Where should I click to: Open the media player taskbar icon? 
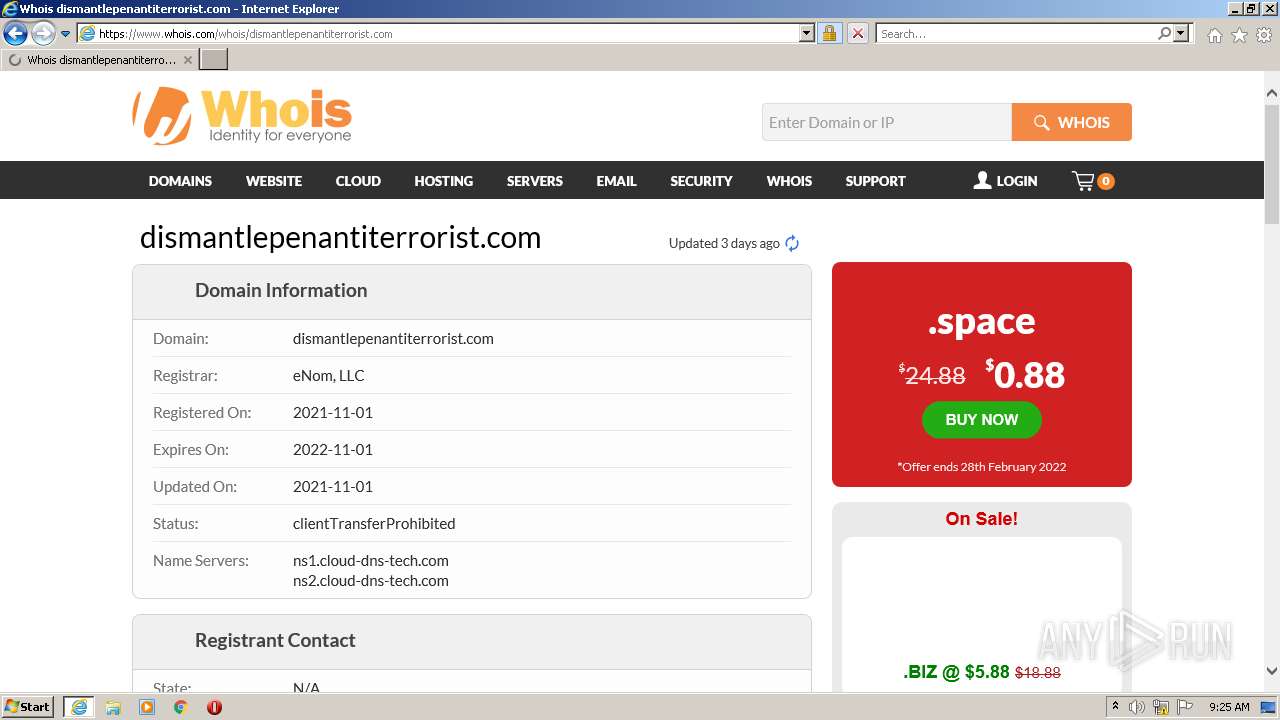(x=147, y=707)
